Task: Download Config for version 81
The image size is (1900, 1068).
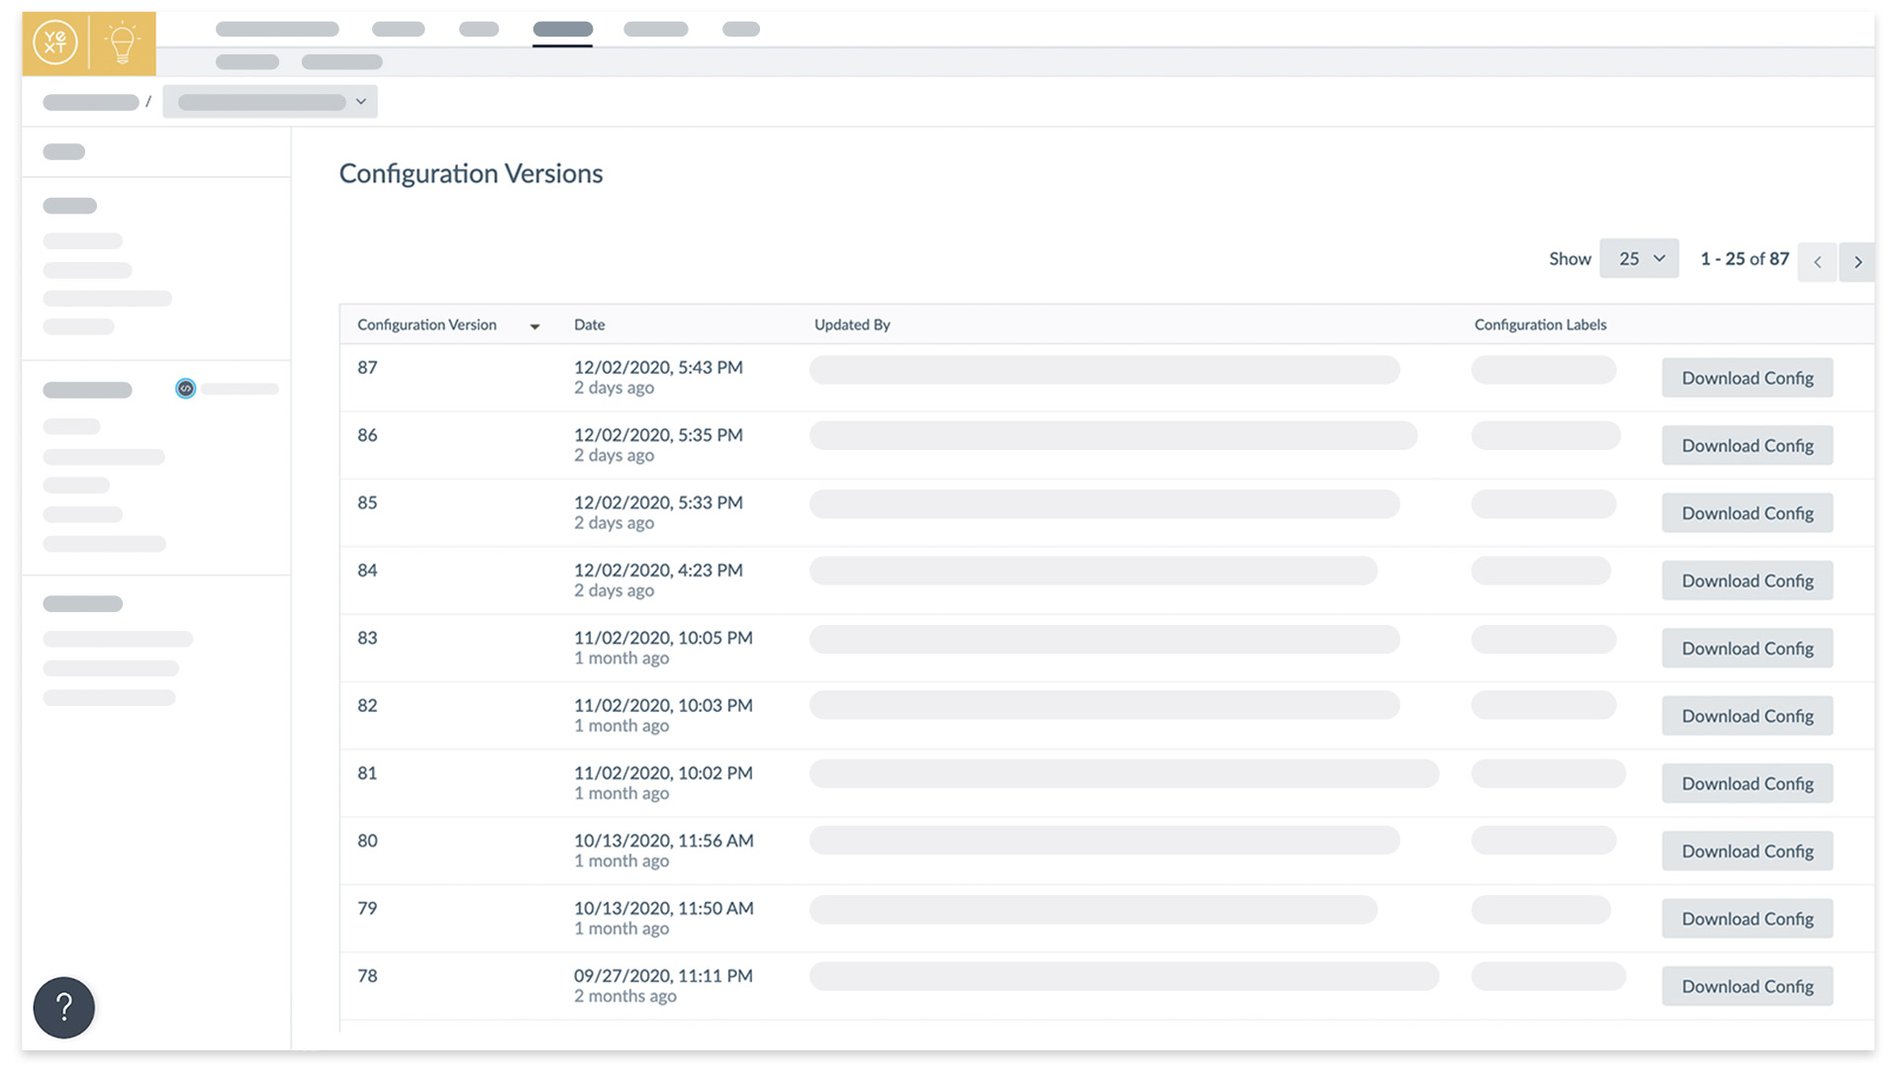Action: pyautogui.click(x=1747, y=783)
